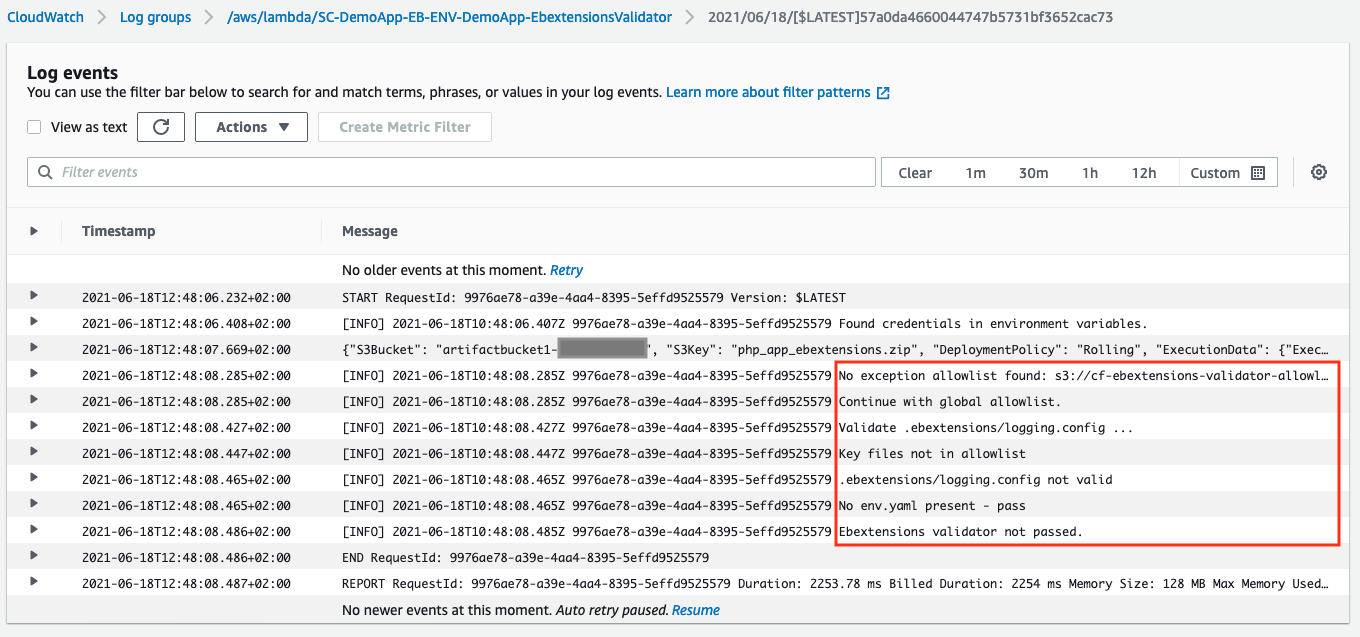
Task: Open the EbextensionsValidator log group breadcrumb
Action: tap(449, 17)
